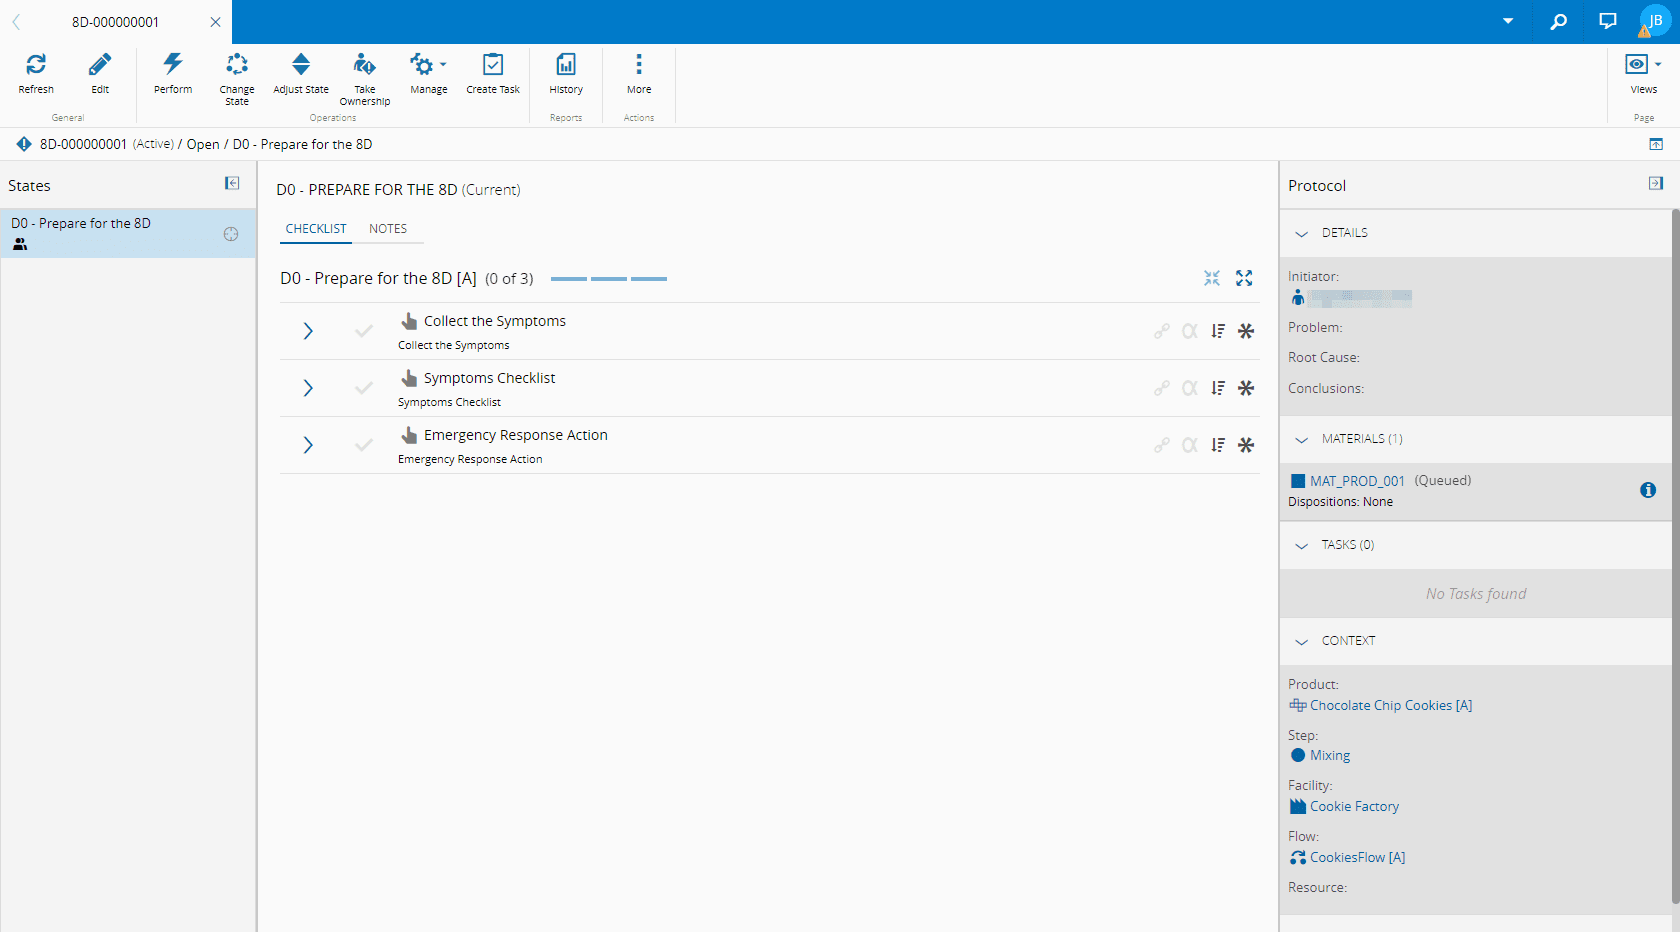Toggle checkmark for Symptoms Checklist
The image size is (1680, 932).
click(x=364, y=388)
